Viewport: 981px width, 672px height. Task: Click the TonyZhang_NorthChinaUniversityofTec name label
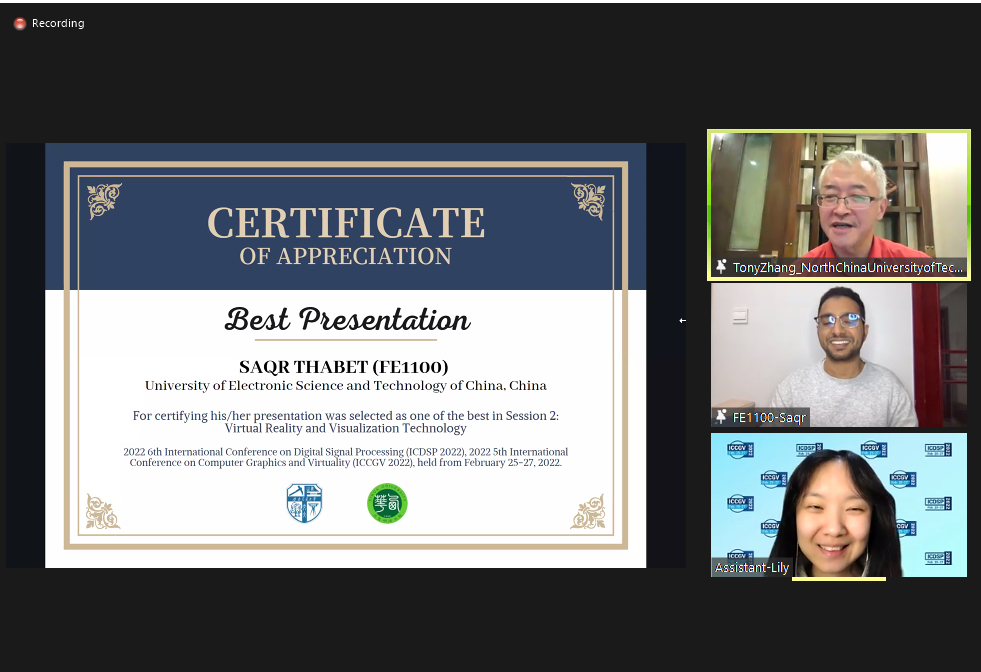[x=848, y=267]
